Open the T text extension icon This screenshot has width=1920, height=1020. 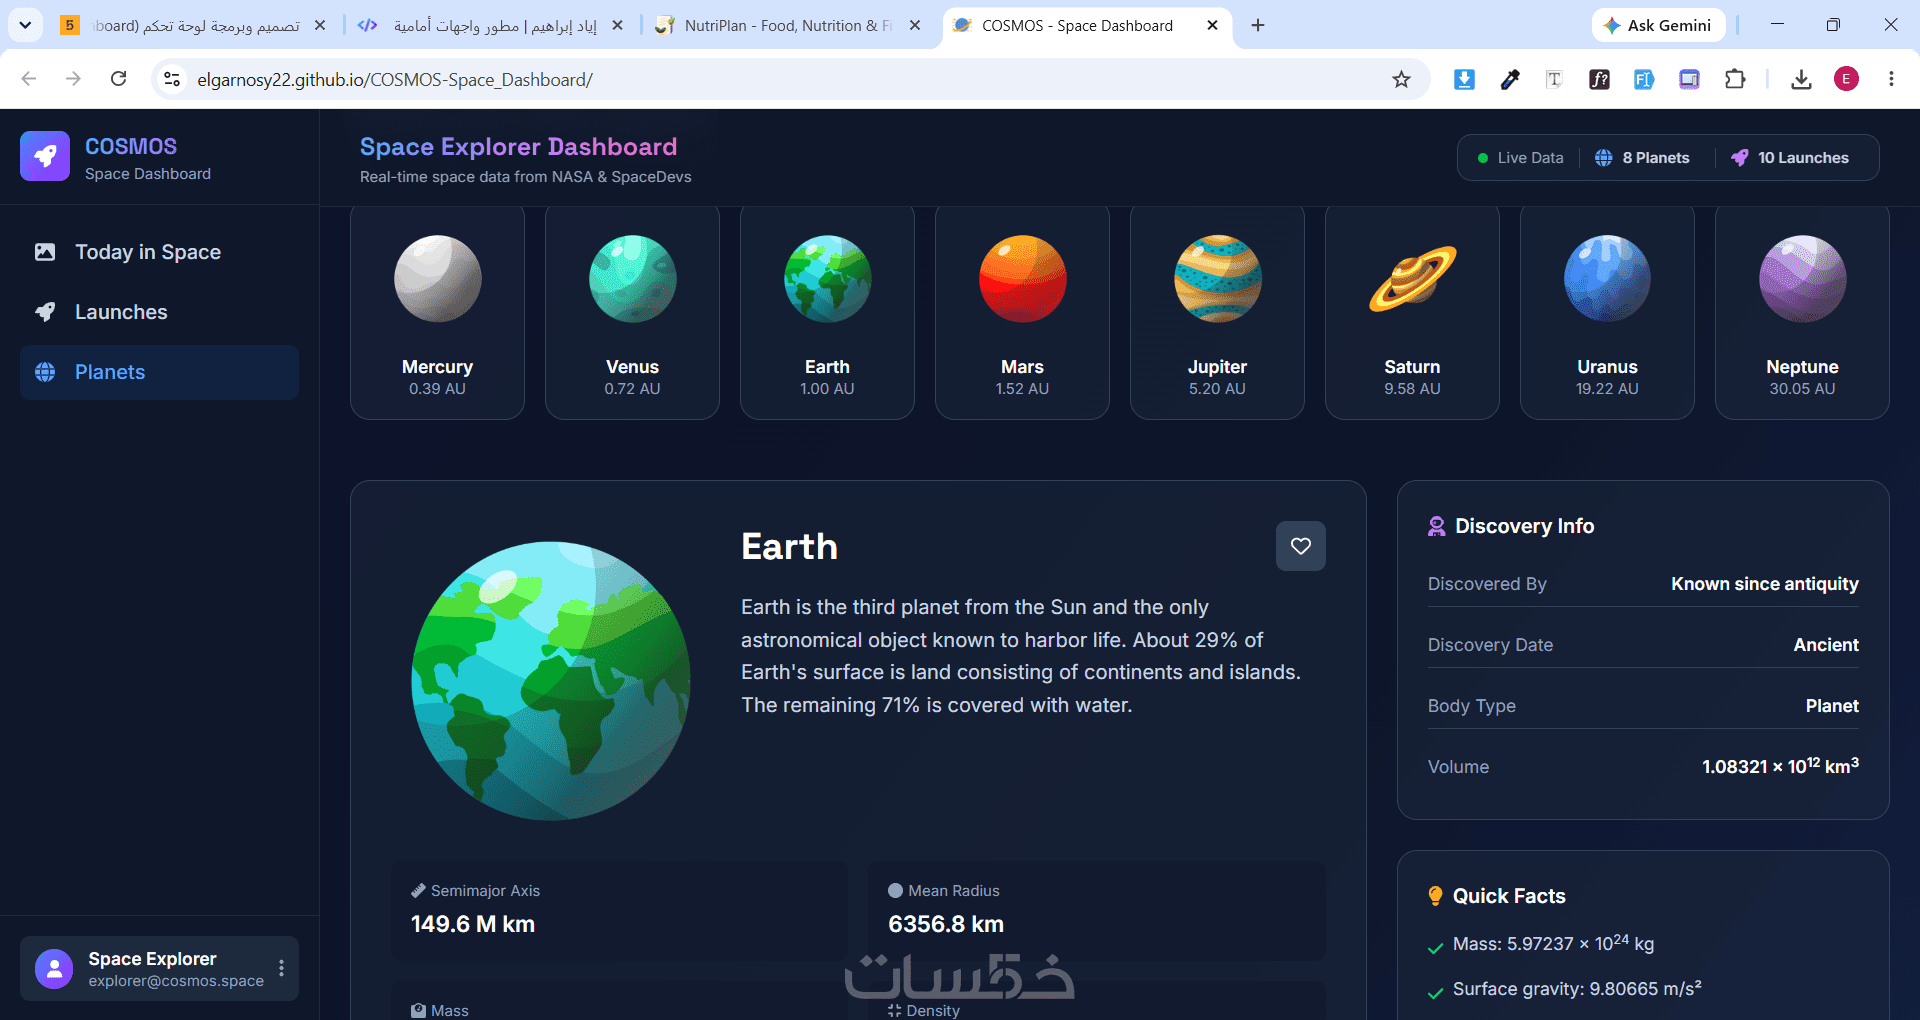pyautogui.click(x=1554, y=79)
